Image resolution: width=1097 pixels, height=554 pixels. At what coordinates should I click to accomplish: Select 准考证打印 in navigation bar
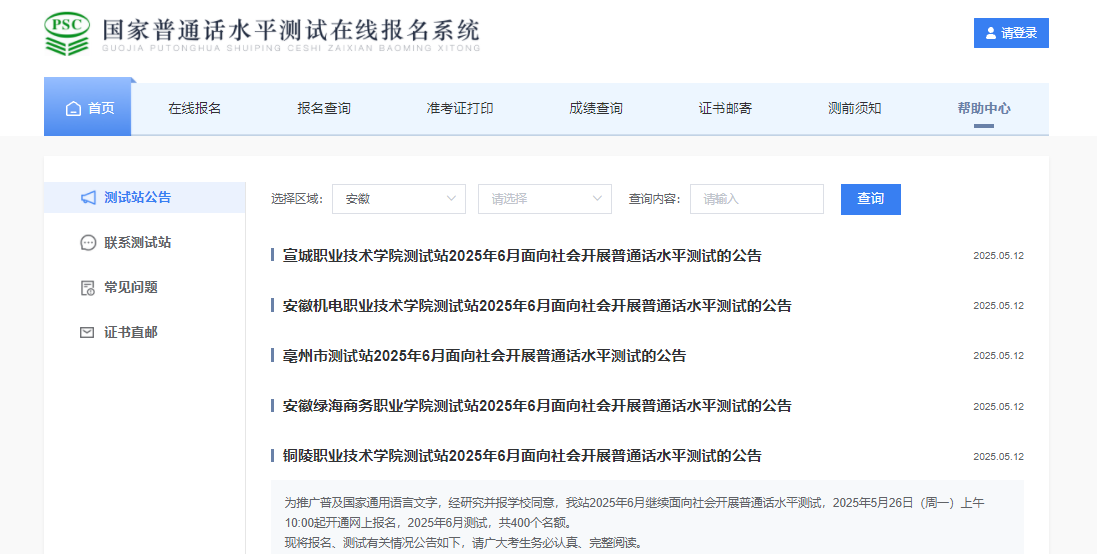tap(460, 108)
